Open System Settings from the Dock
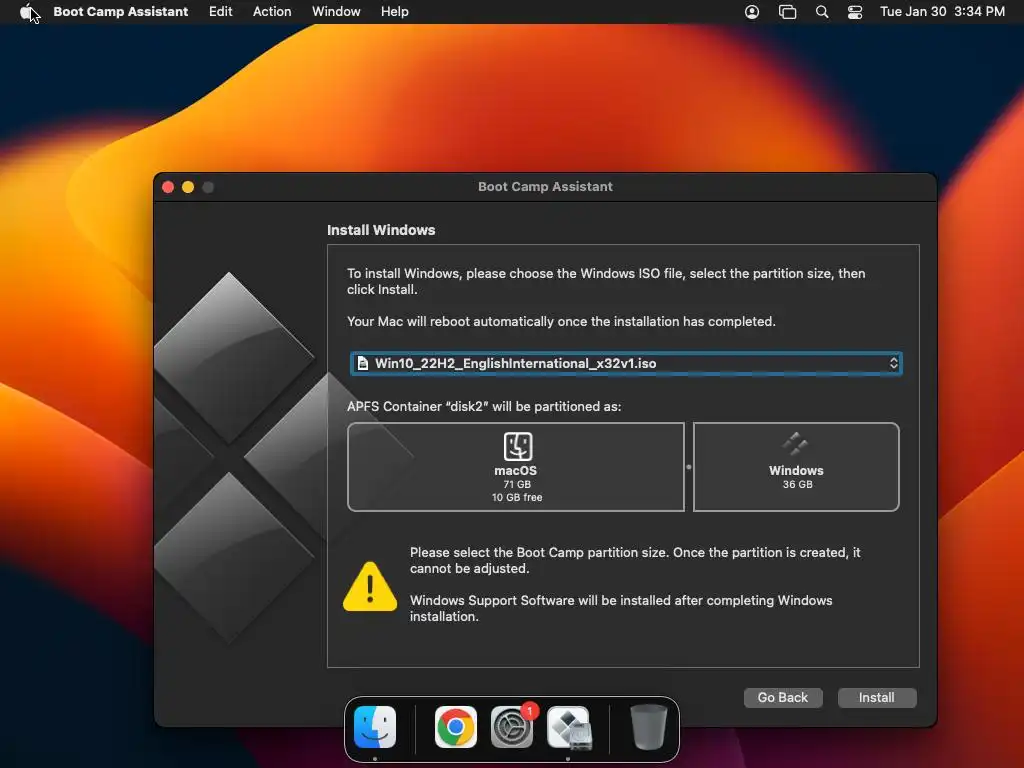Viewport: 1024px width, 768px height. click(x=512, y=727)
